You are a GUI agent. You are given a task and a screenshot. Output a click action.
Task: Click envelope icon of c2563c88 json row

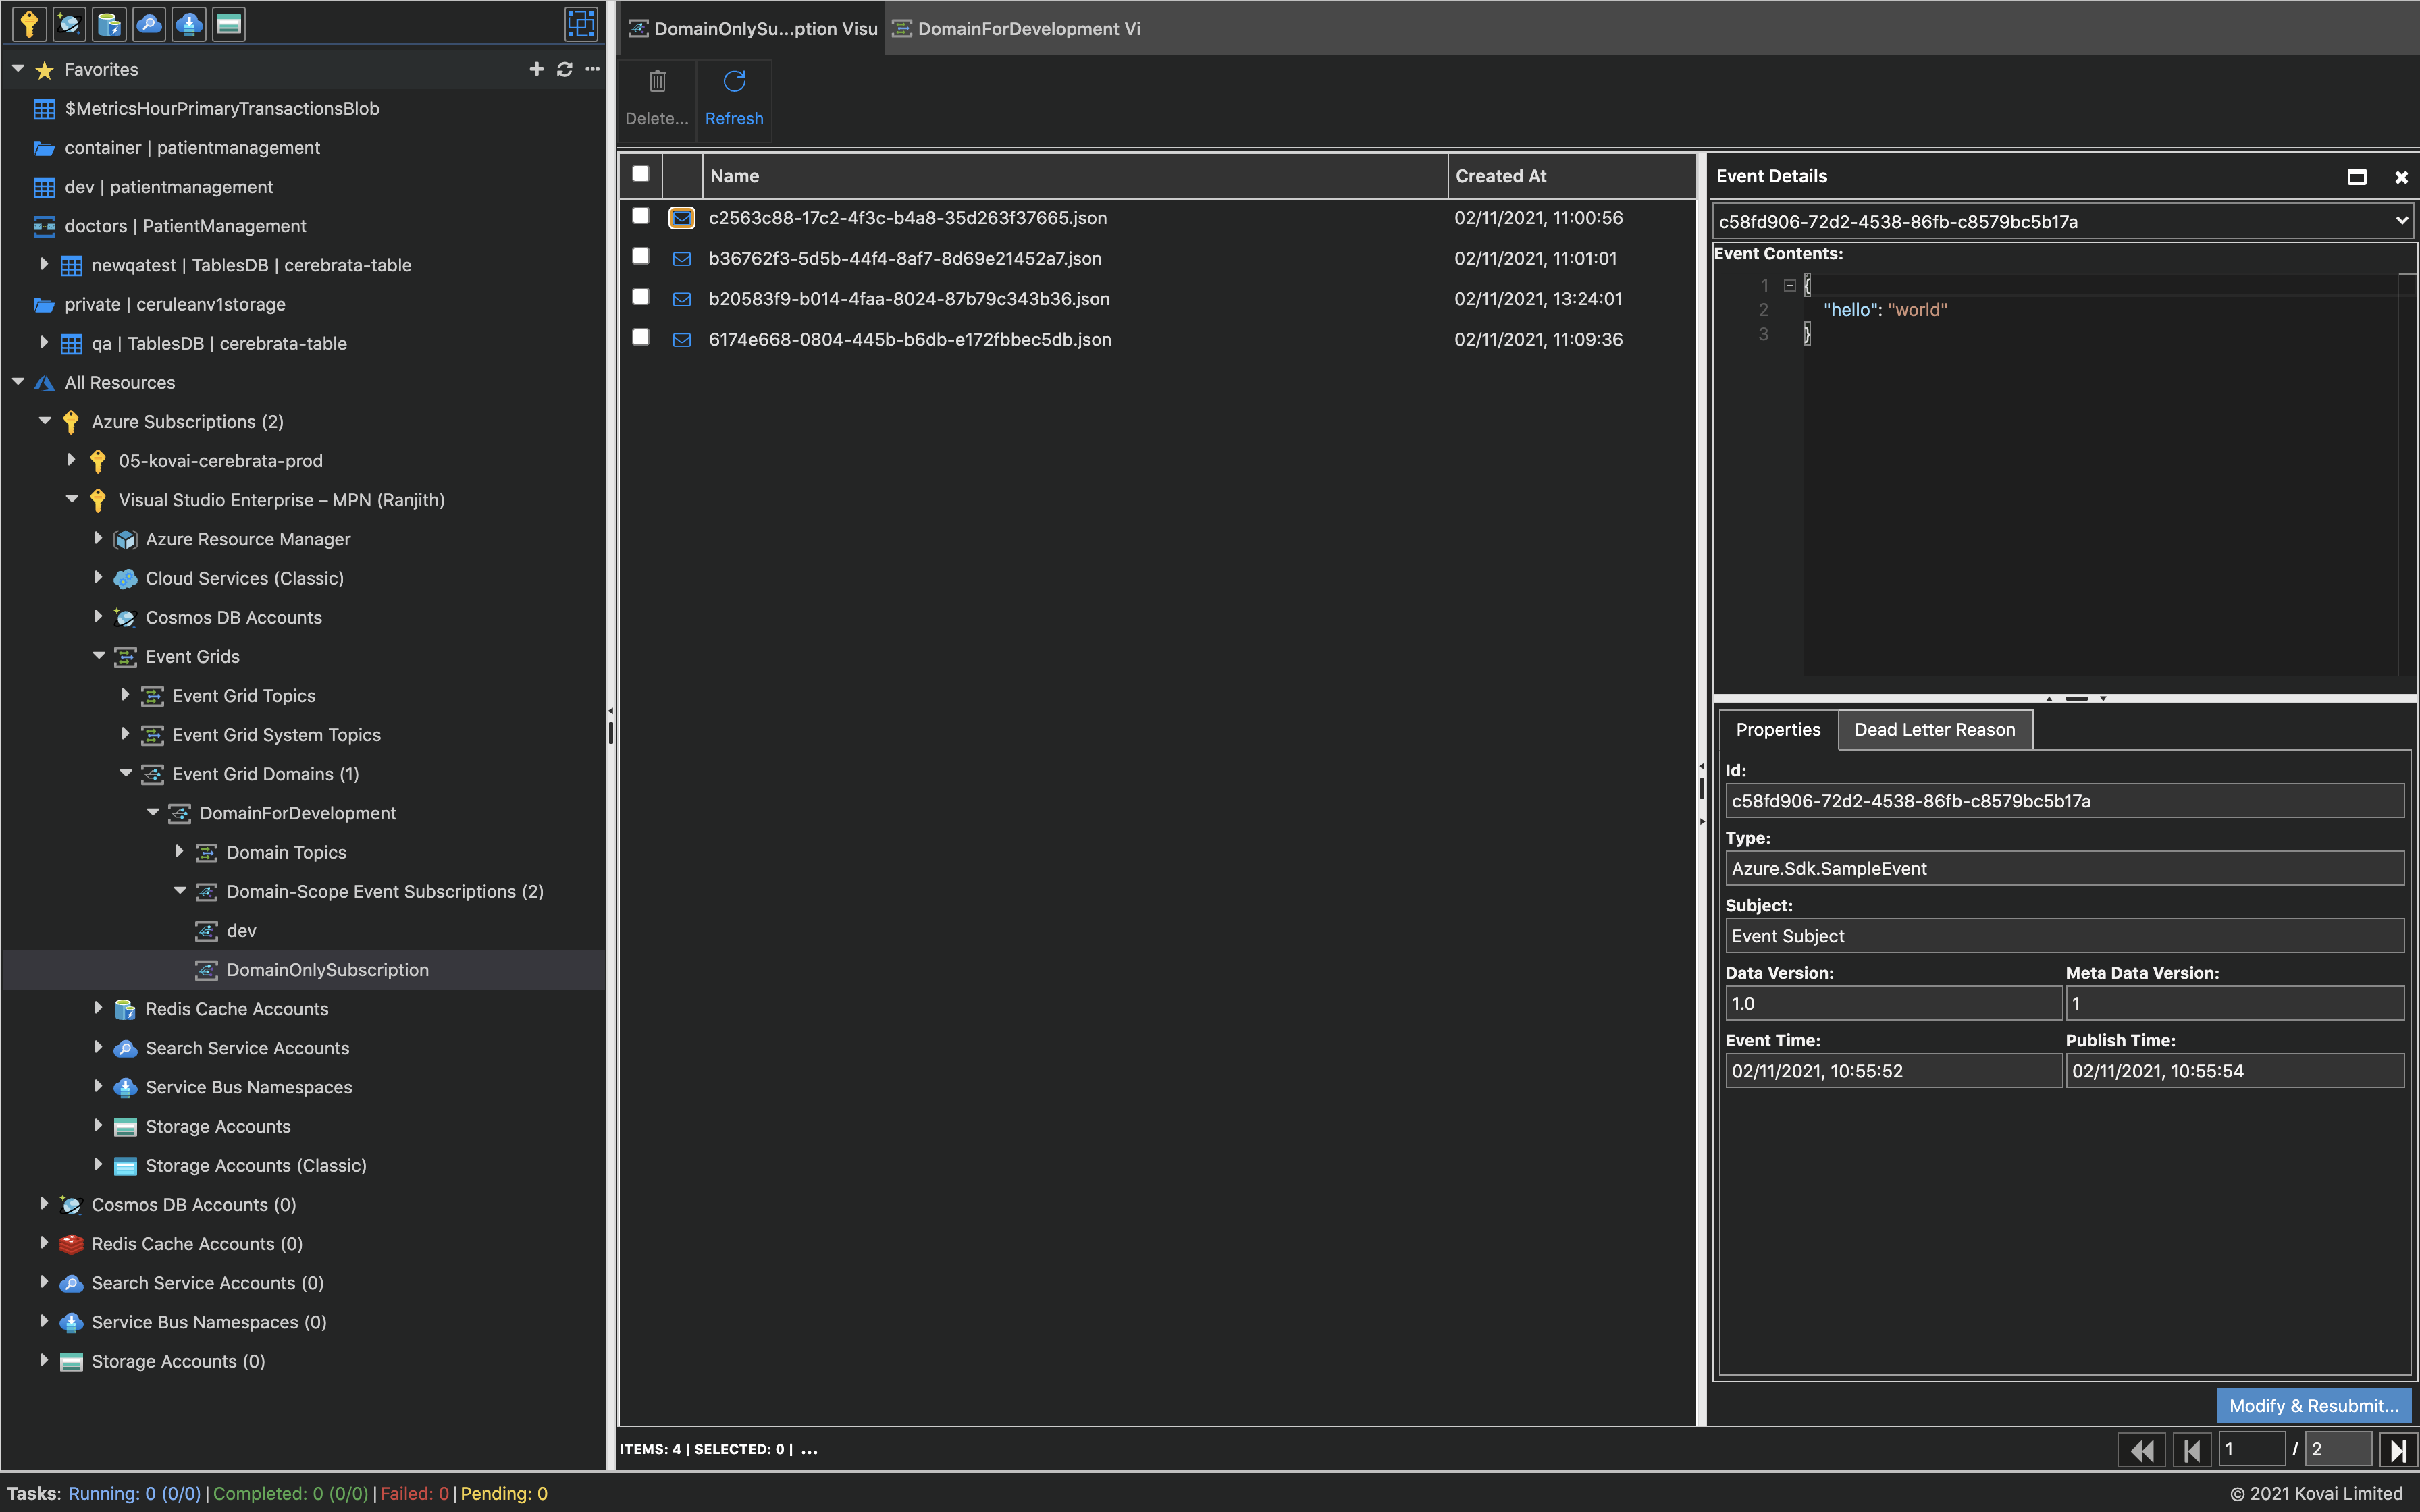tap(682, 218)
